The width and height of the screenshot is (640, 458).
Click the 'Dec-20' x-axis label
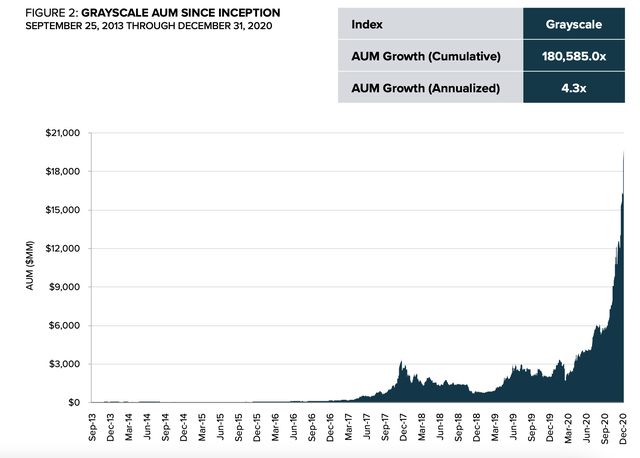(x=623, y=427)
